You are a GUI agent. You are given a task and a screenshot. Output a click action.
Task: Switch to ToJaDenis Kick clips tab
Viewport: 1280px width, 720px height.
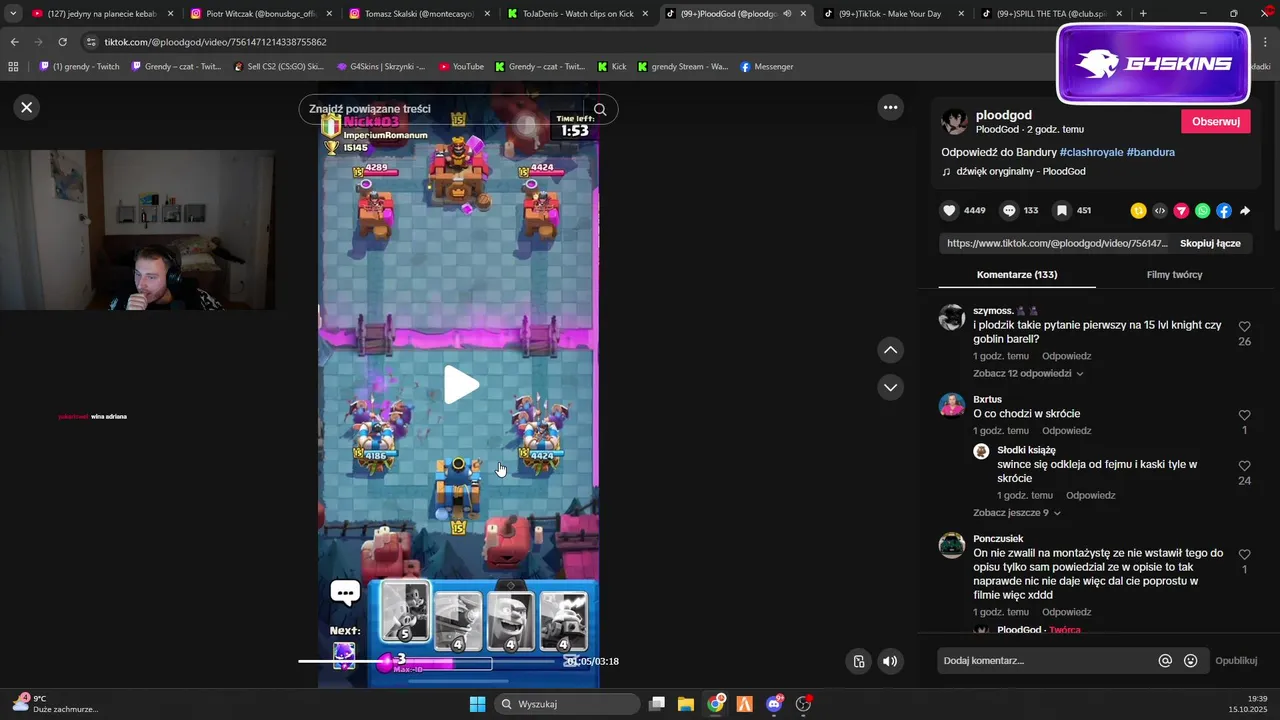pos(577,14)
